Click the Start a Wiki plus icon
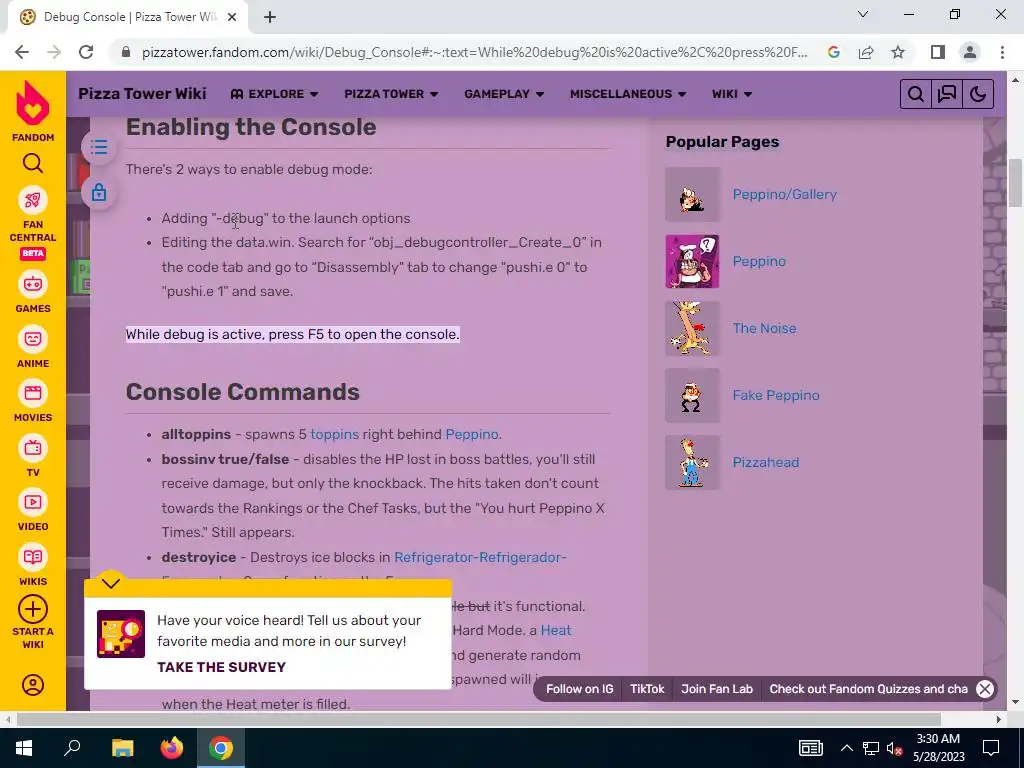The width and height of the screenshot is (1024, 768). (x=33, y=609)
